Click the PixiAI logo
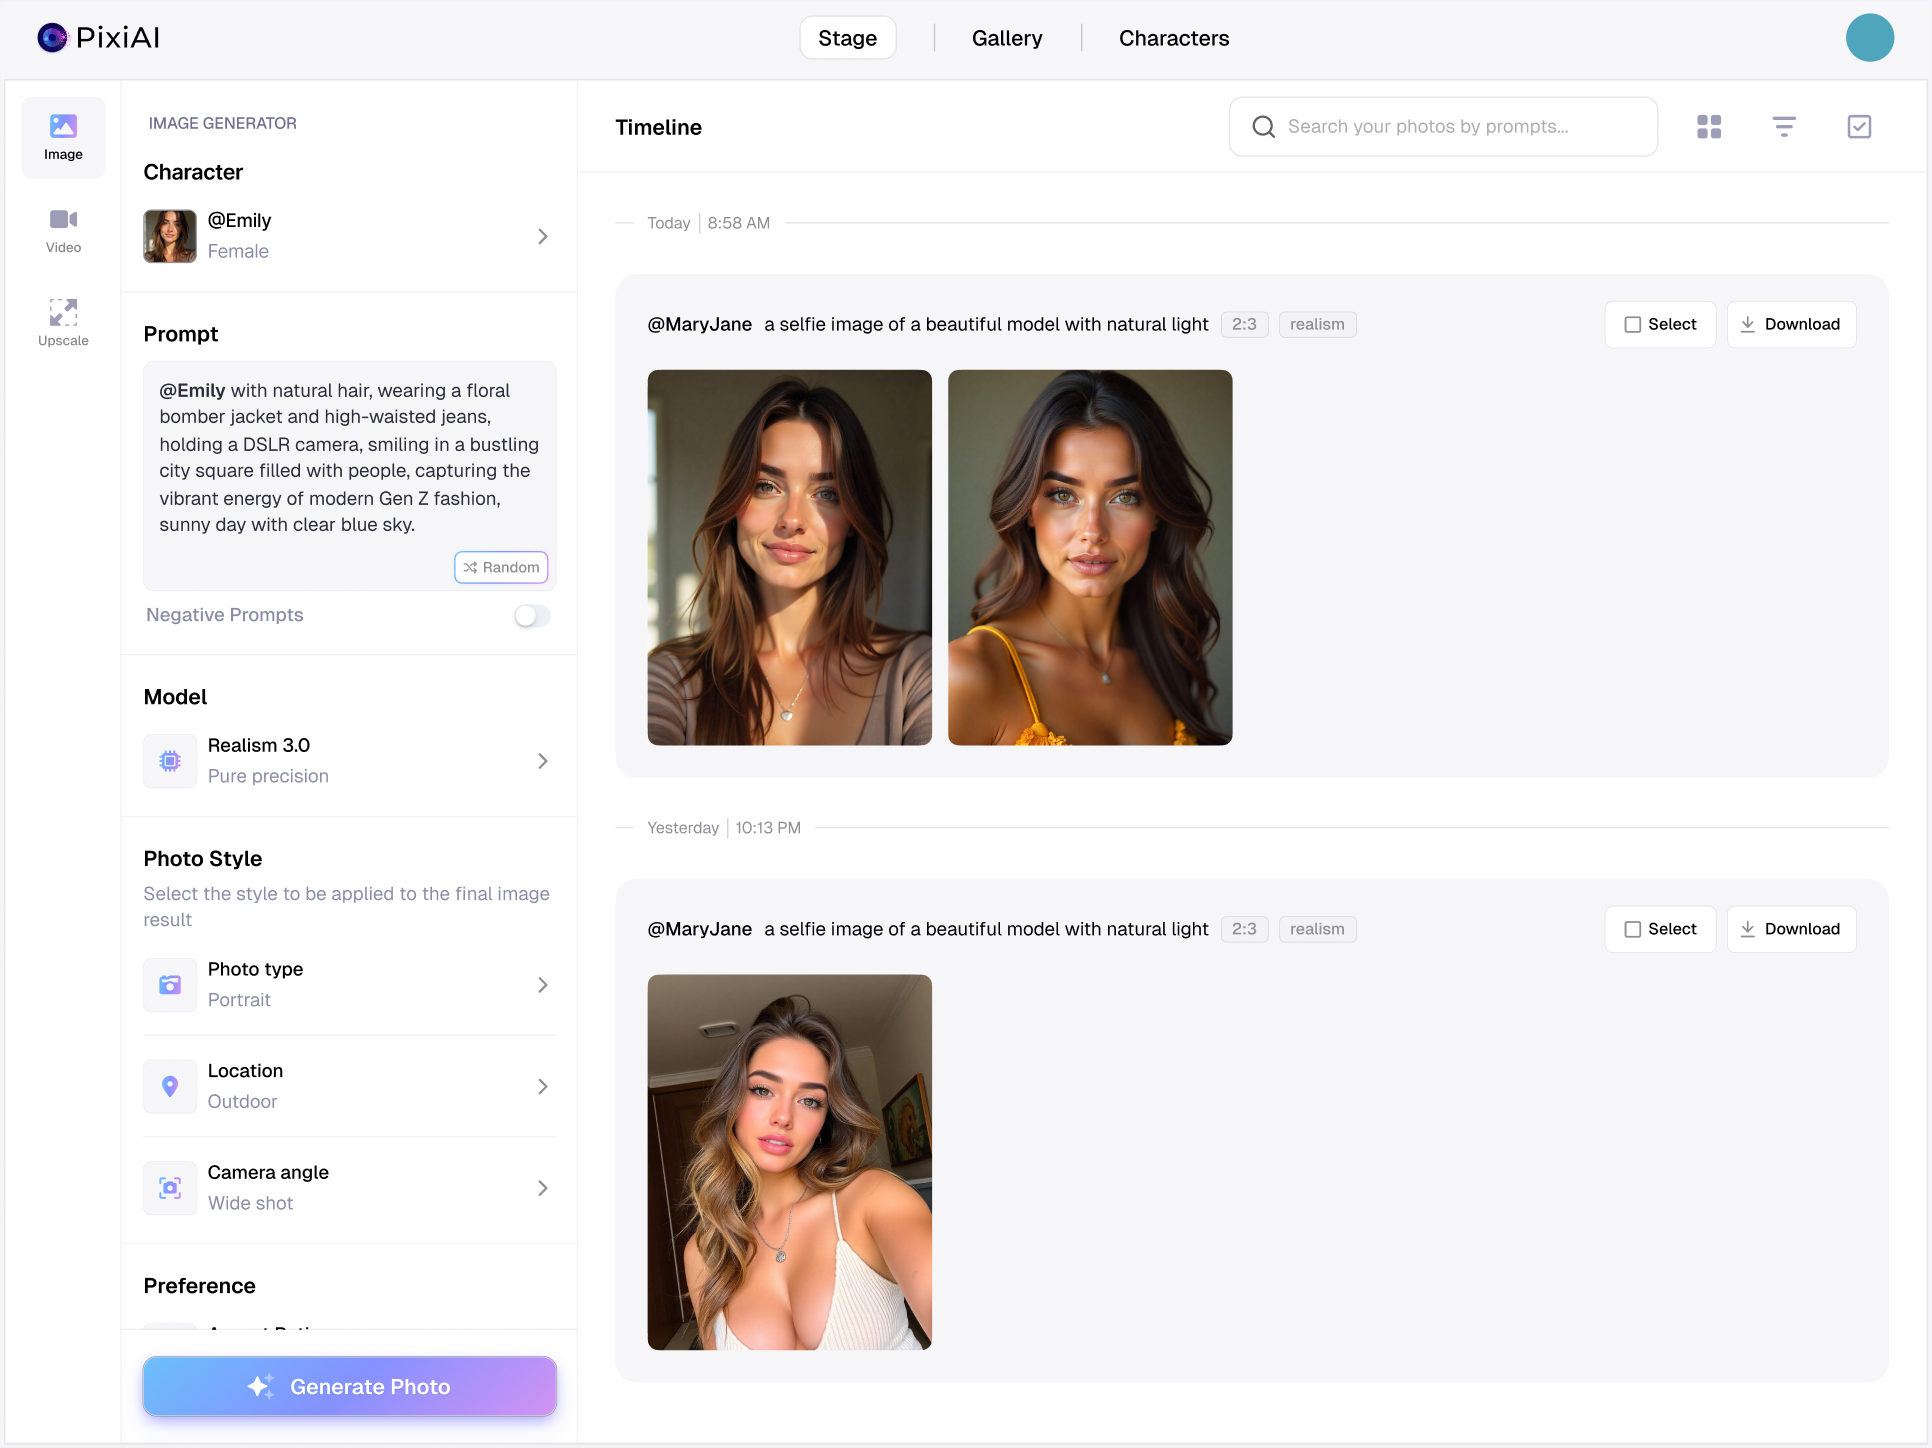This screenshot has height=1448, width=1932. click(x=98, y=38)
